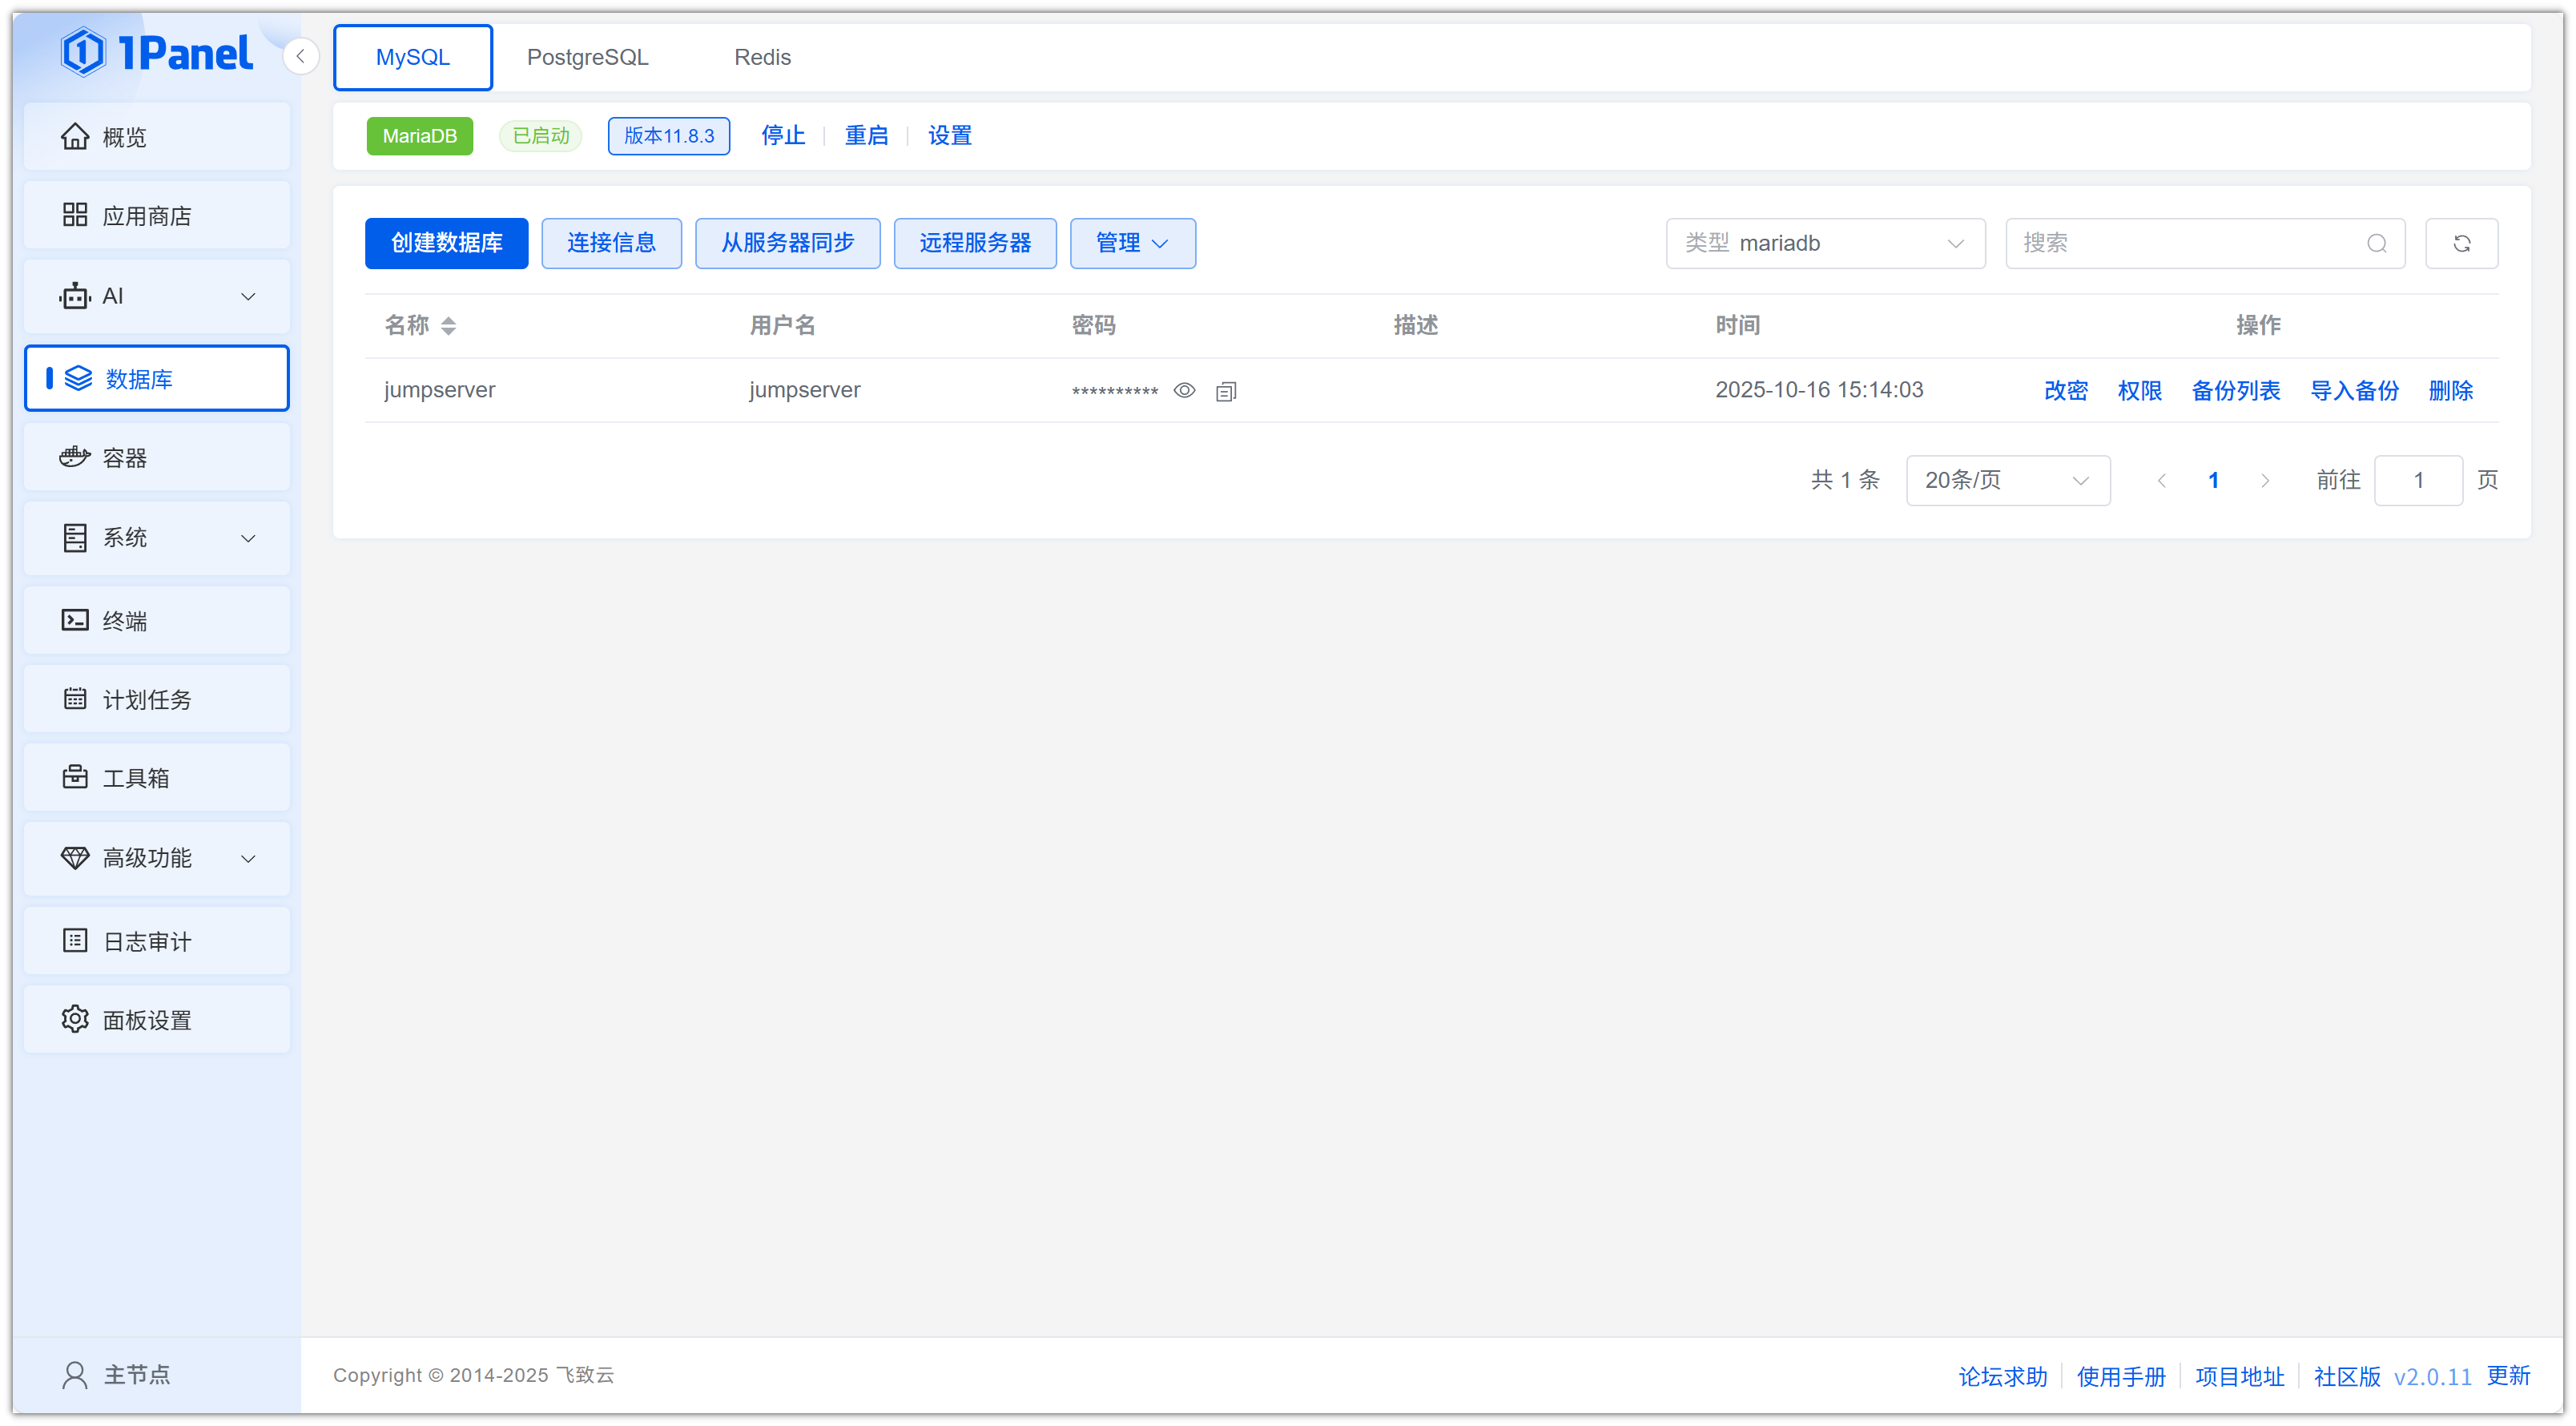Viewport: 2576px width, 1426px height.
Task: Show the jumpserver password with eye icon
Action: coord(1184,390)
